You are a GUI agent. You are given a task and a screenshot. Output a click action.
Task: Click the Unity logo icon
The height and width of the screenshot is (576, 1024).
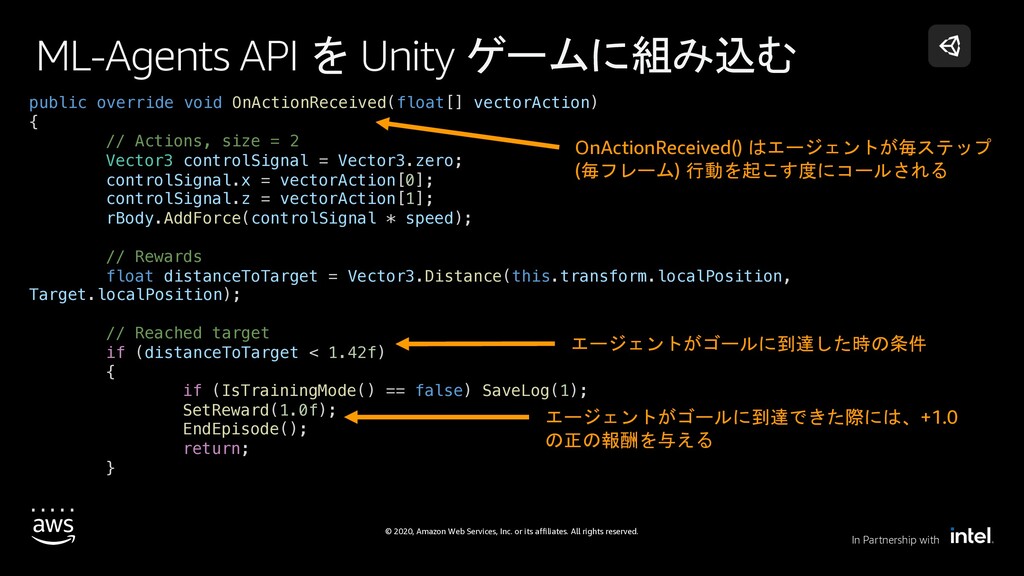tap(949, 46)
